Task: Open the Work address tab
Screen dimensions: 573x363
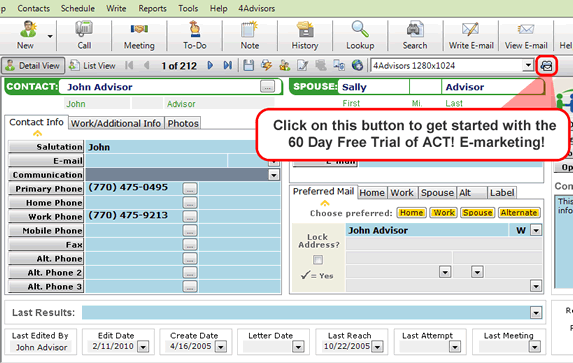Action: tap(402, 193)
